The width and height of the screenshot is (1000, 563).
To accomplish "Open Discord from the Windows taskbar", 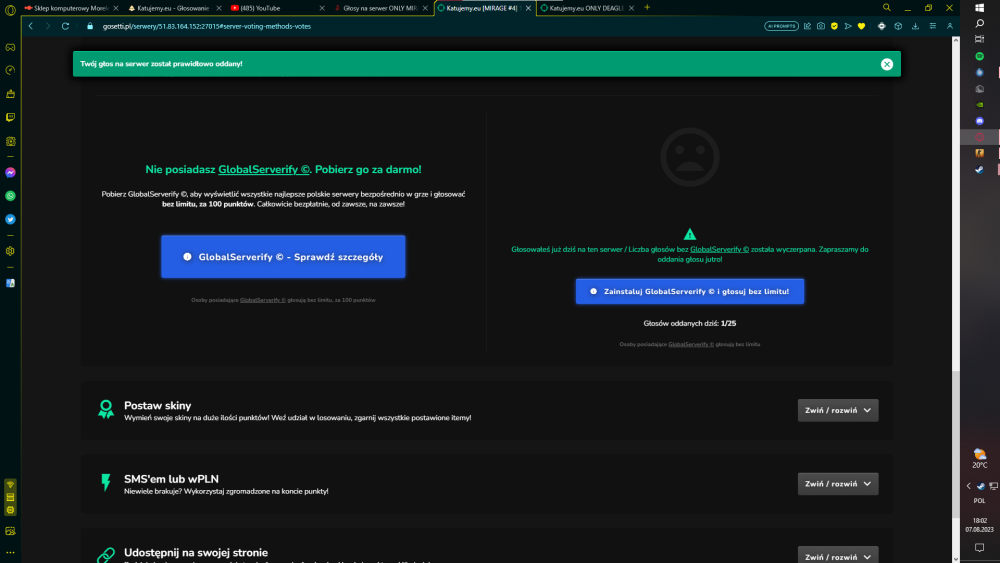I will [980, 121].
